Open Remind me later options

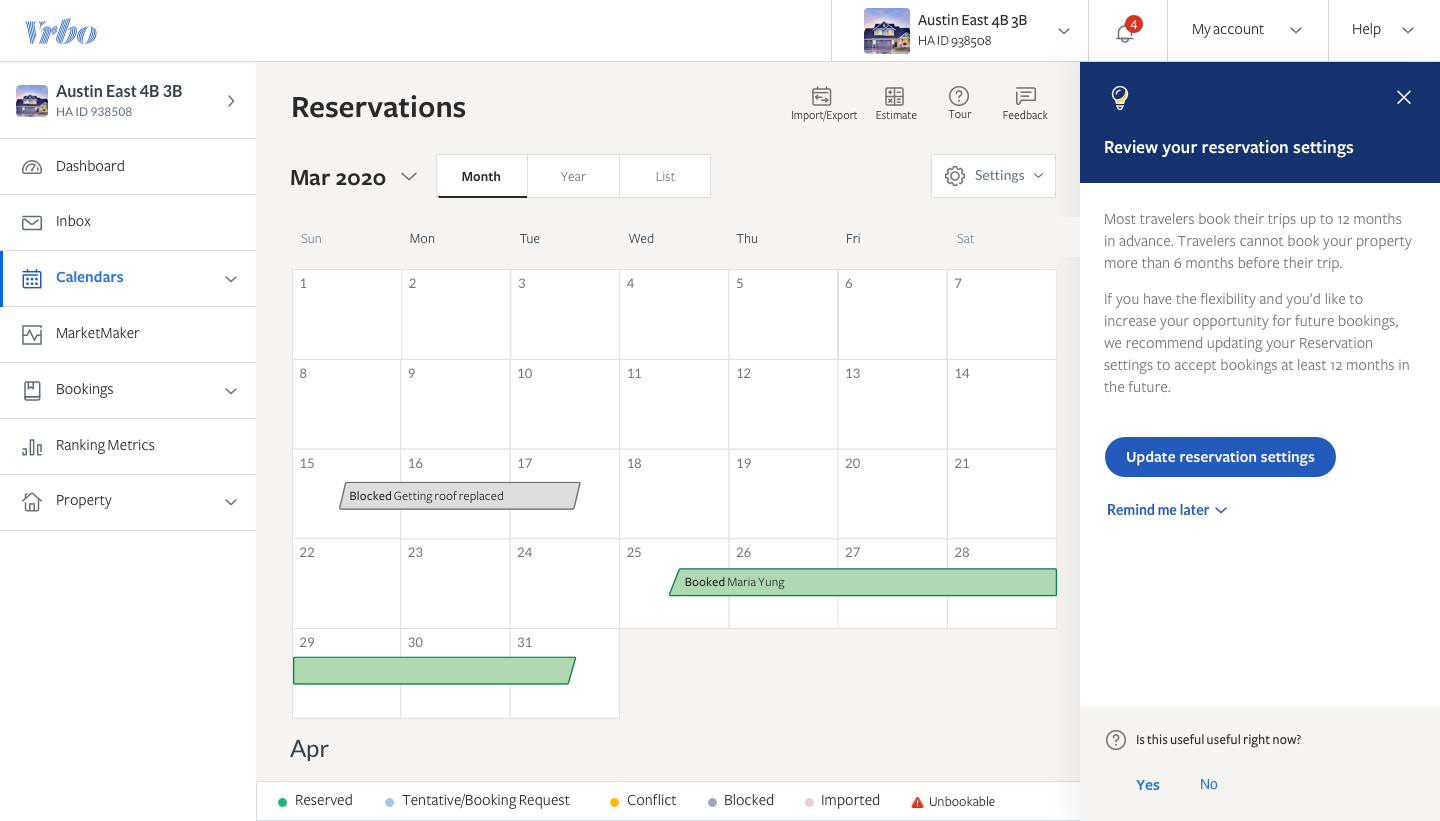coord(1167,510)
